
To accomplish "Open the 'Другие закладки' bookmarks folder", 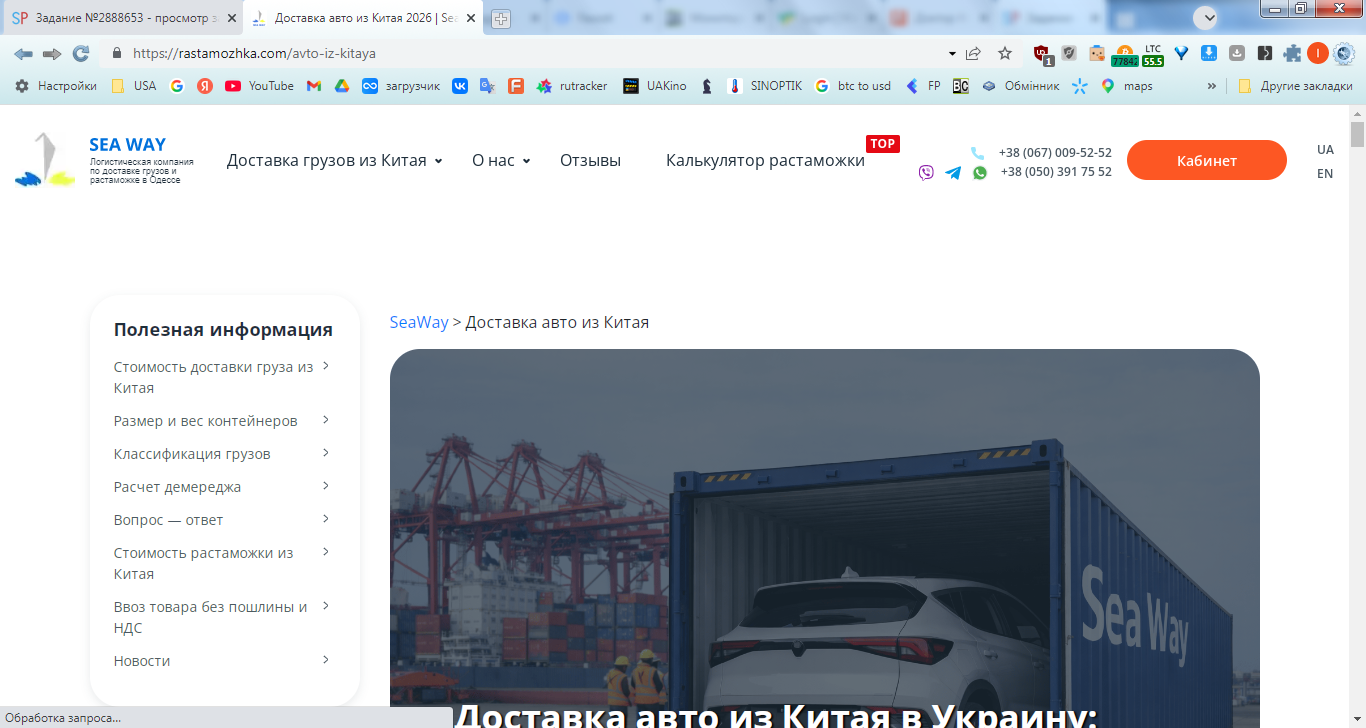I will (1295, 86).
